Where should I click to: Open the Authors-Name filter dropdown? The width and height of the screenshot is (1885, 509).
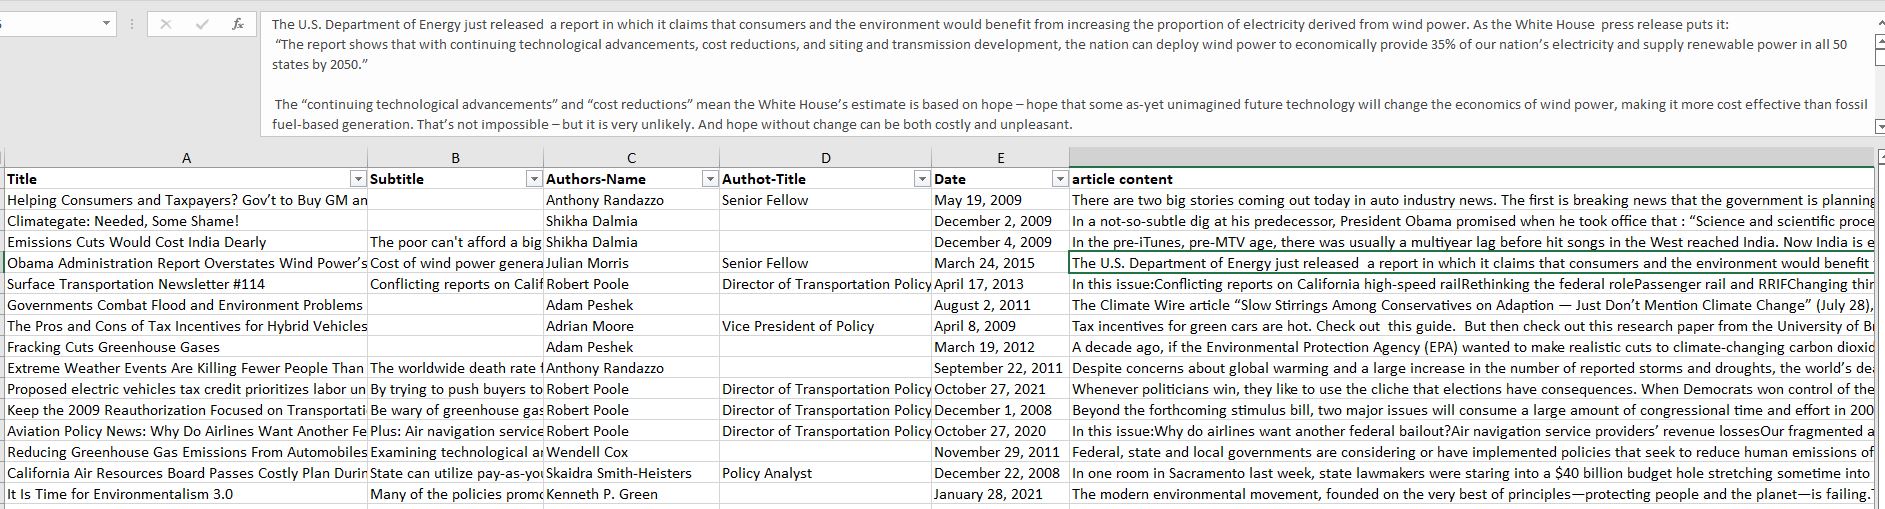tap(710, 179)
